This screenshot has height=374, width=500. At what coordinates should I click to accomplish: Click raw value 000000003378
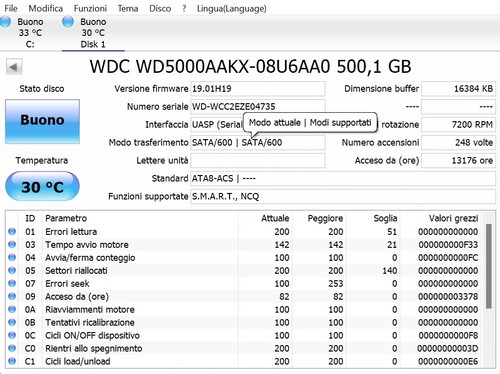point(448,296)
